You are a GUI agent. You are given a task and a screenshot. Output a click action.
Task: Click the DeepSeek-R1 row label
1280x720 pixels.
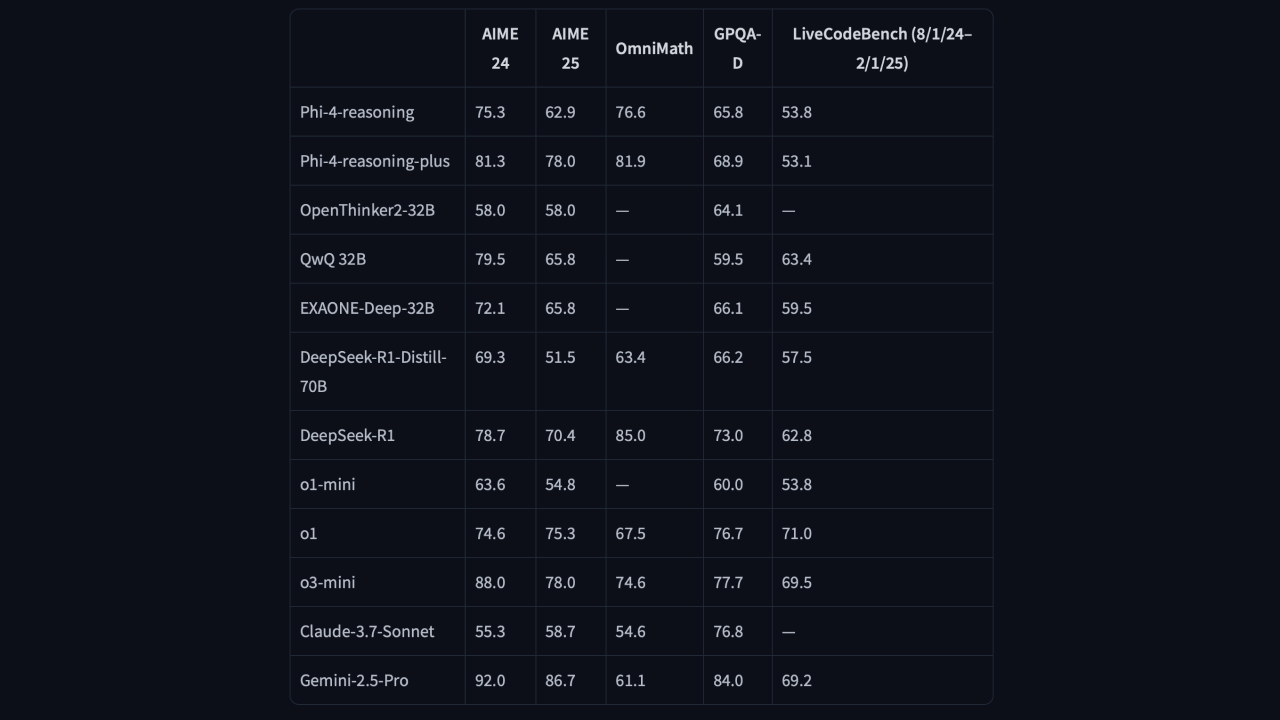point(347,435)
